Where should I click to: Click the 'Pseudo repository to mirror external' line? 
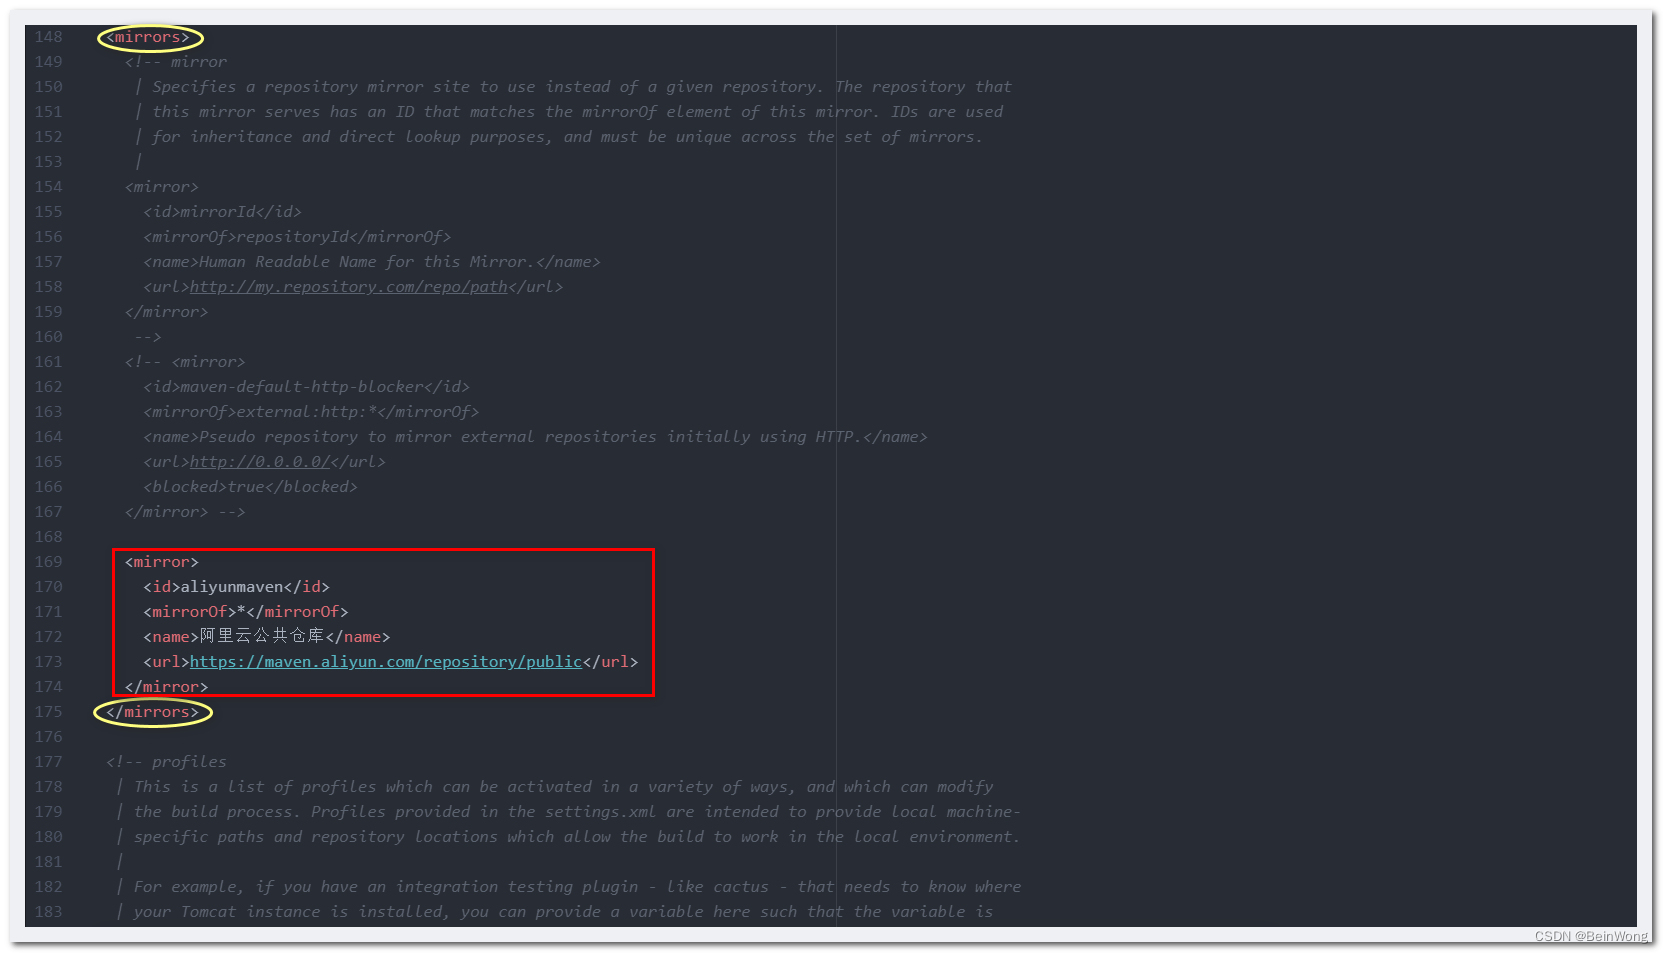pyautogui.click(x=535, y=437)
